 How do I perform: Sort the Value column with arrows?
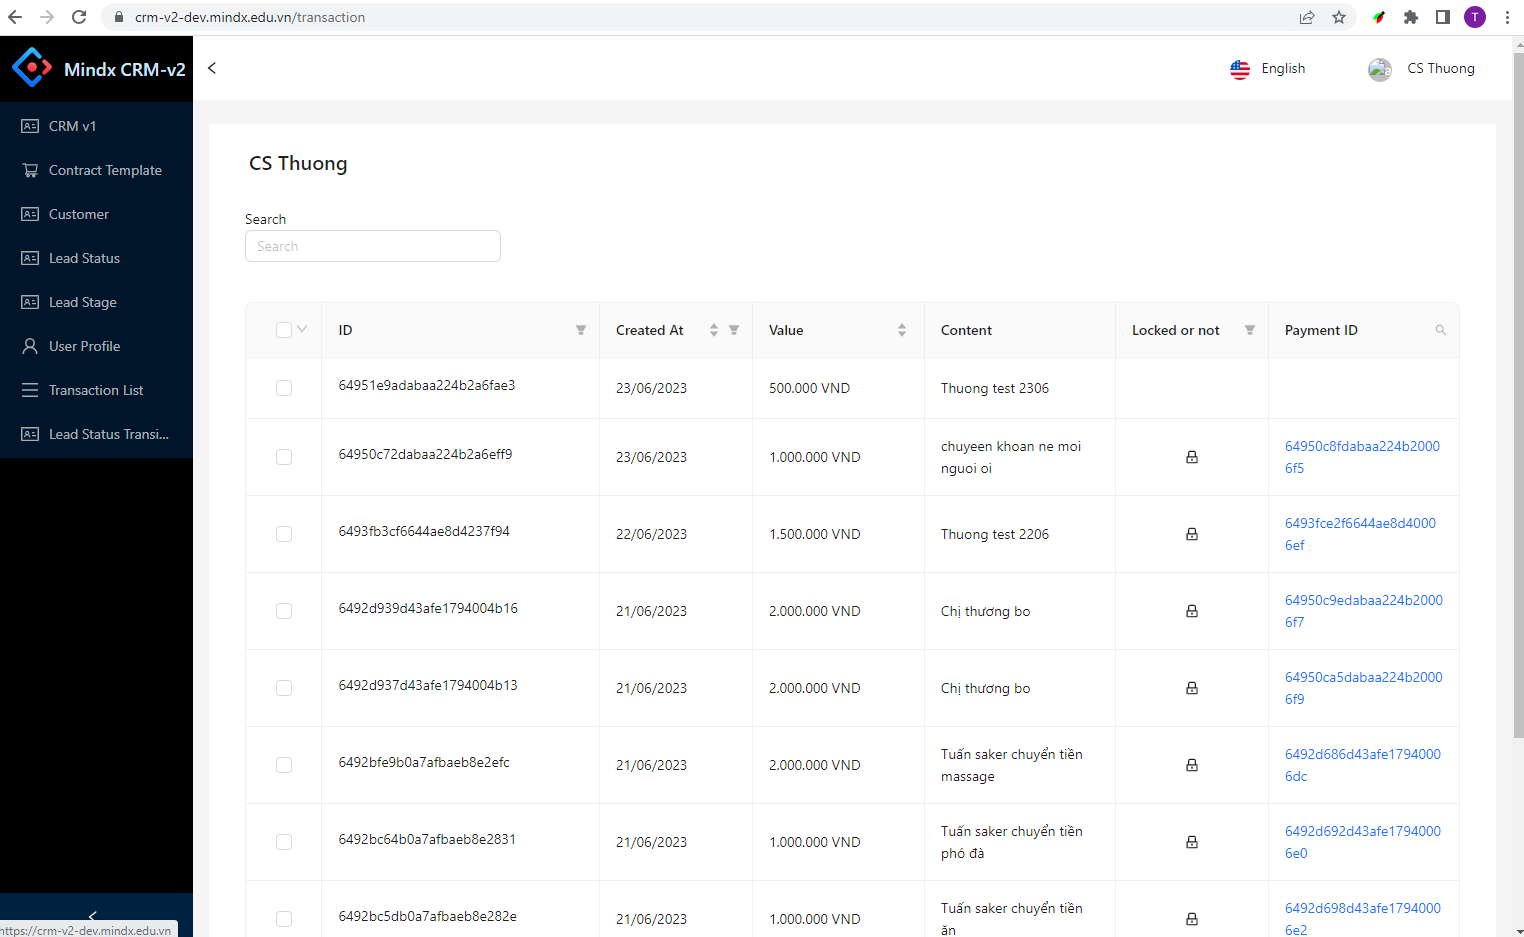point(902,330)
